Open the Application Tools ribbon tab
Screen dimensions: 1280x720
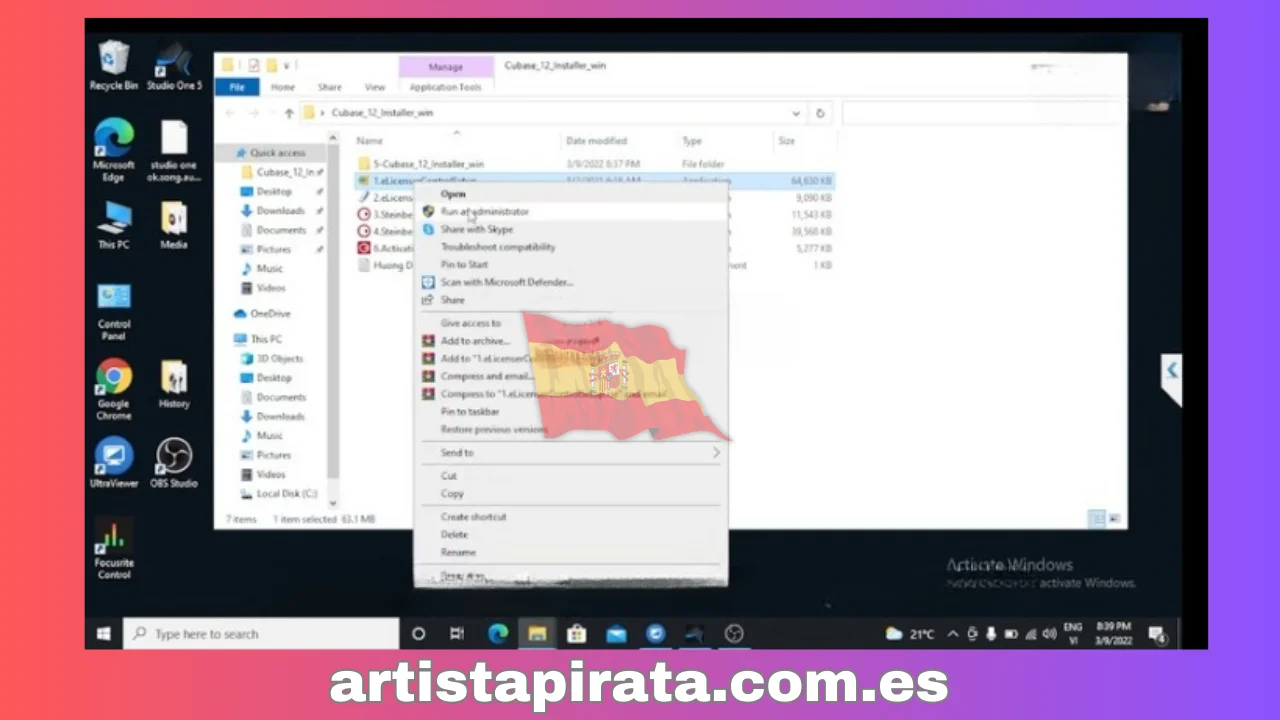click(x=446, y=87)
